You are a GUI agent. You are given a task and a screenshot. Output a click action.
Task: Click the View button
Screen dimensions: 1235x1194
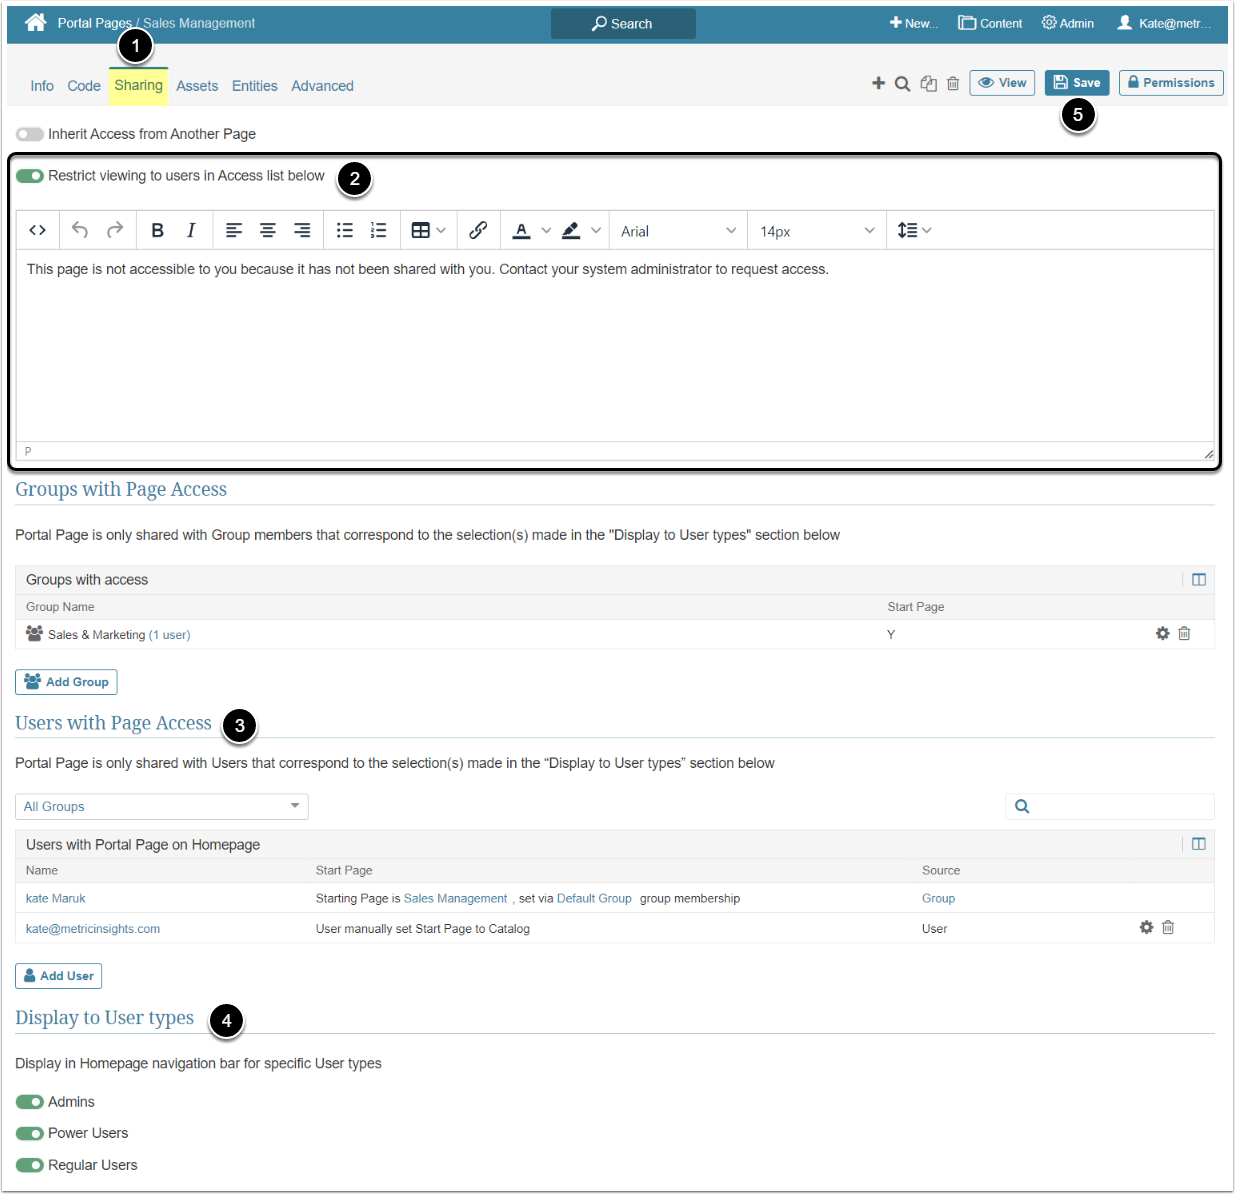(x=1002, y=83)
